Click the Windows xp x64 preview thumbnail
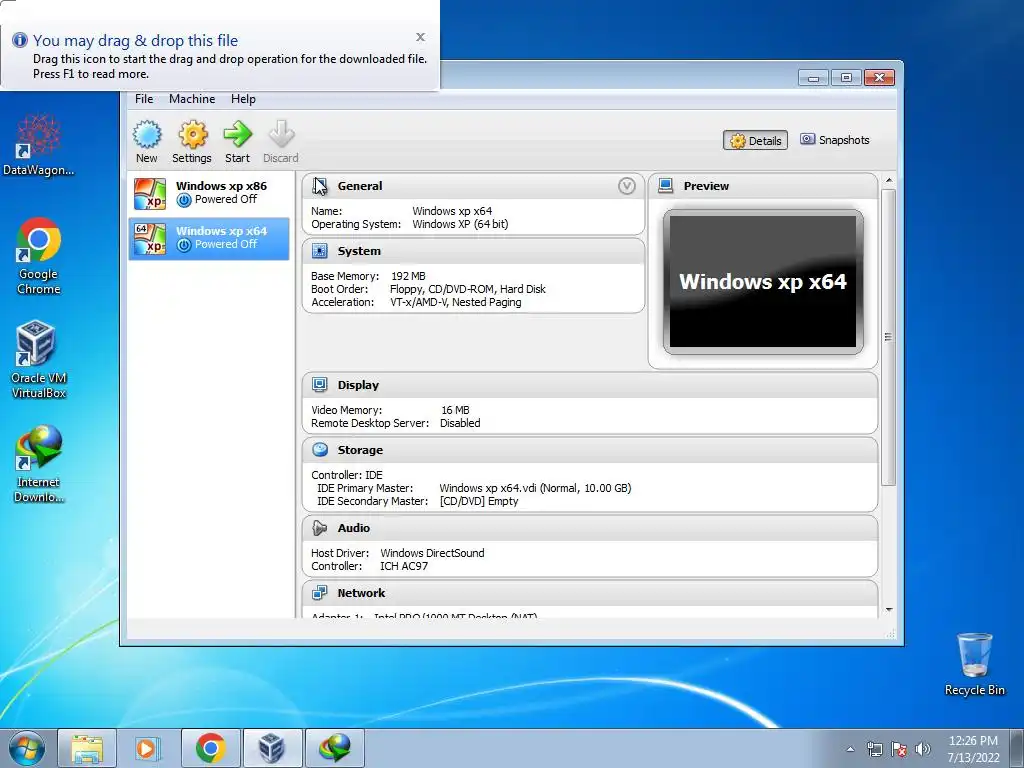The image size is (1024, 768). (763, 281)
